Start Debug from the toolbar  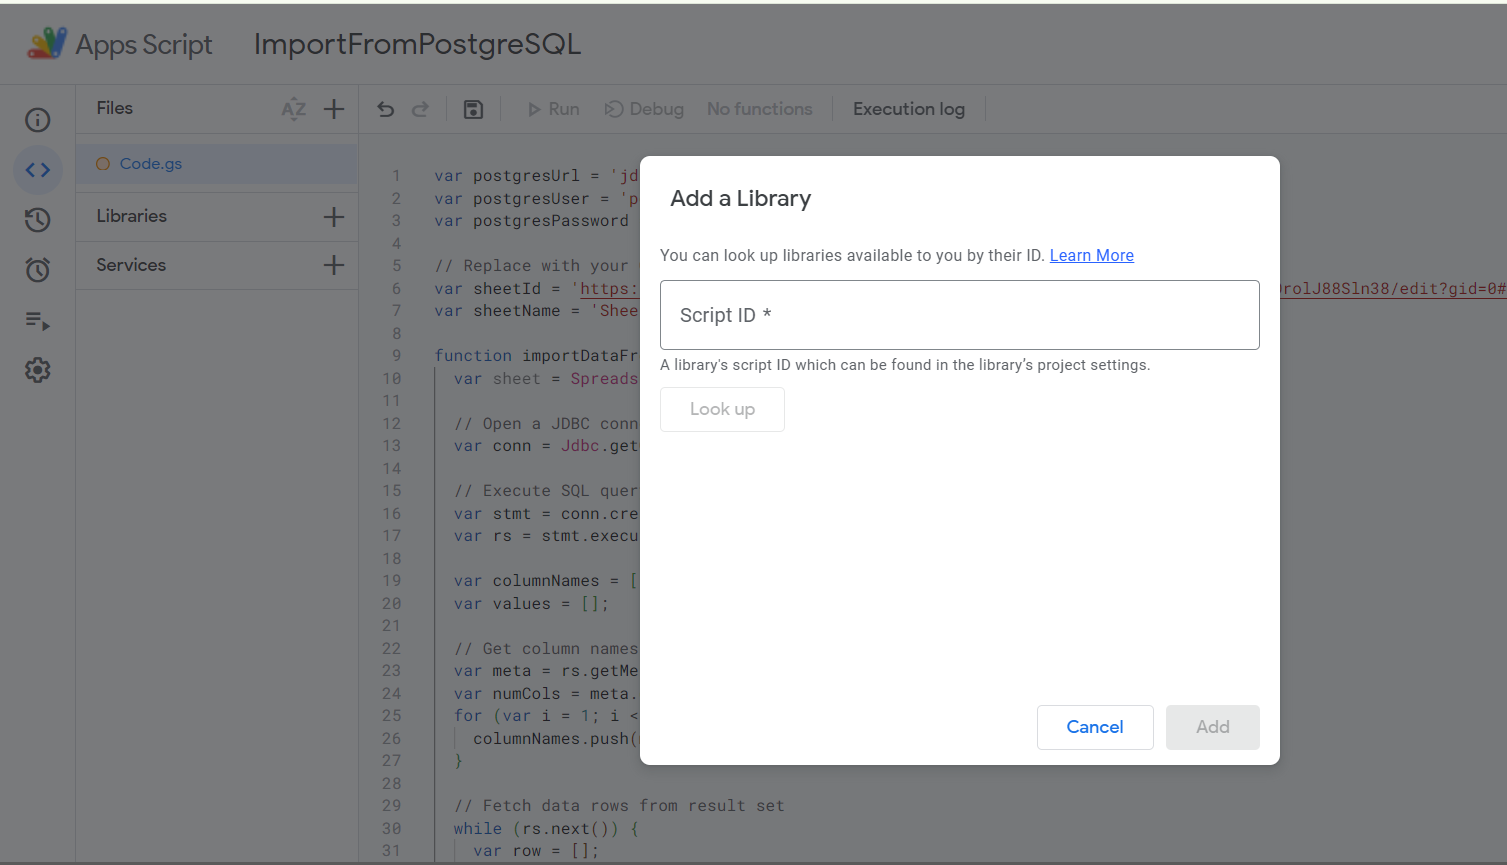[644, 109]
